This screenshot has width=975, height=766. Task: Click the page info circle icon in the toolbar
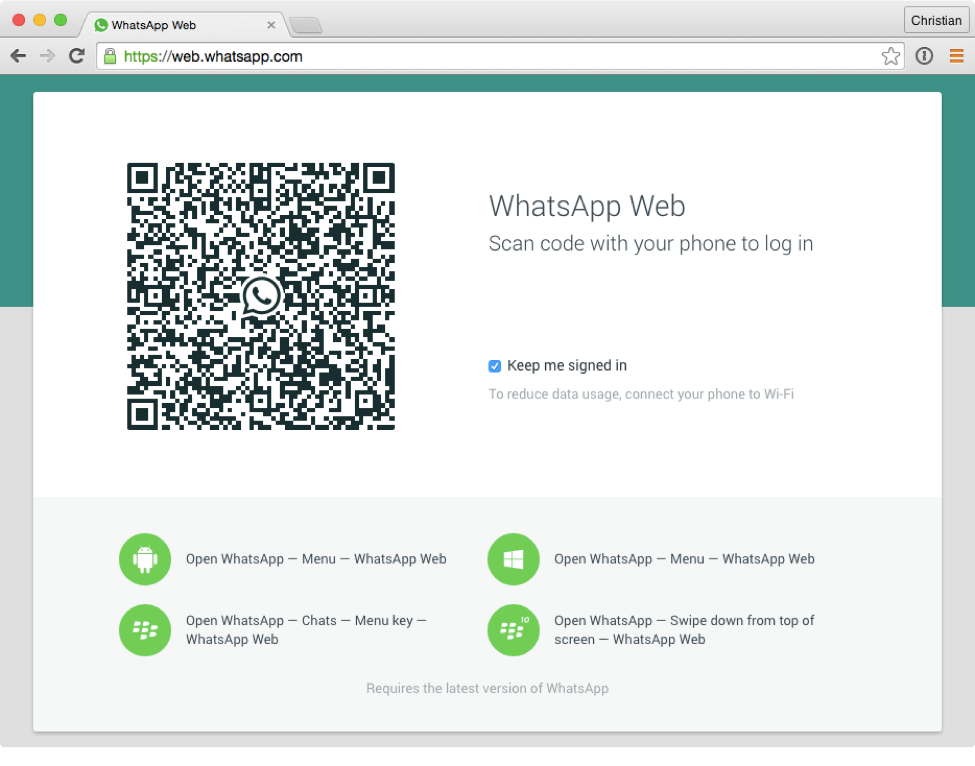[924, 56]
